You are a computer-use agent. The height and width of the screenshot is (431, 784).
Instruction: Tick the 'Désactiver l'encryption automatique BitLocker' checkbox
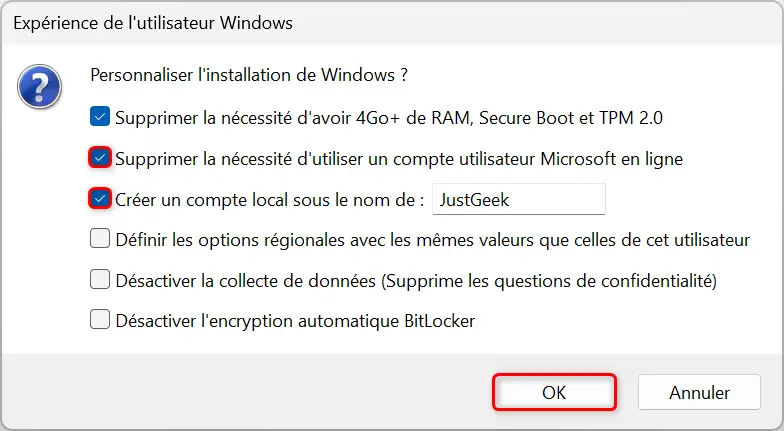pos(100,320)
